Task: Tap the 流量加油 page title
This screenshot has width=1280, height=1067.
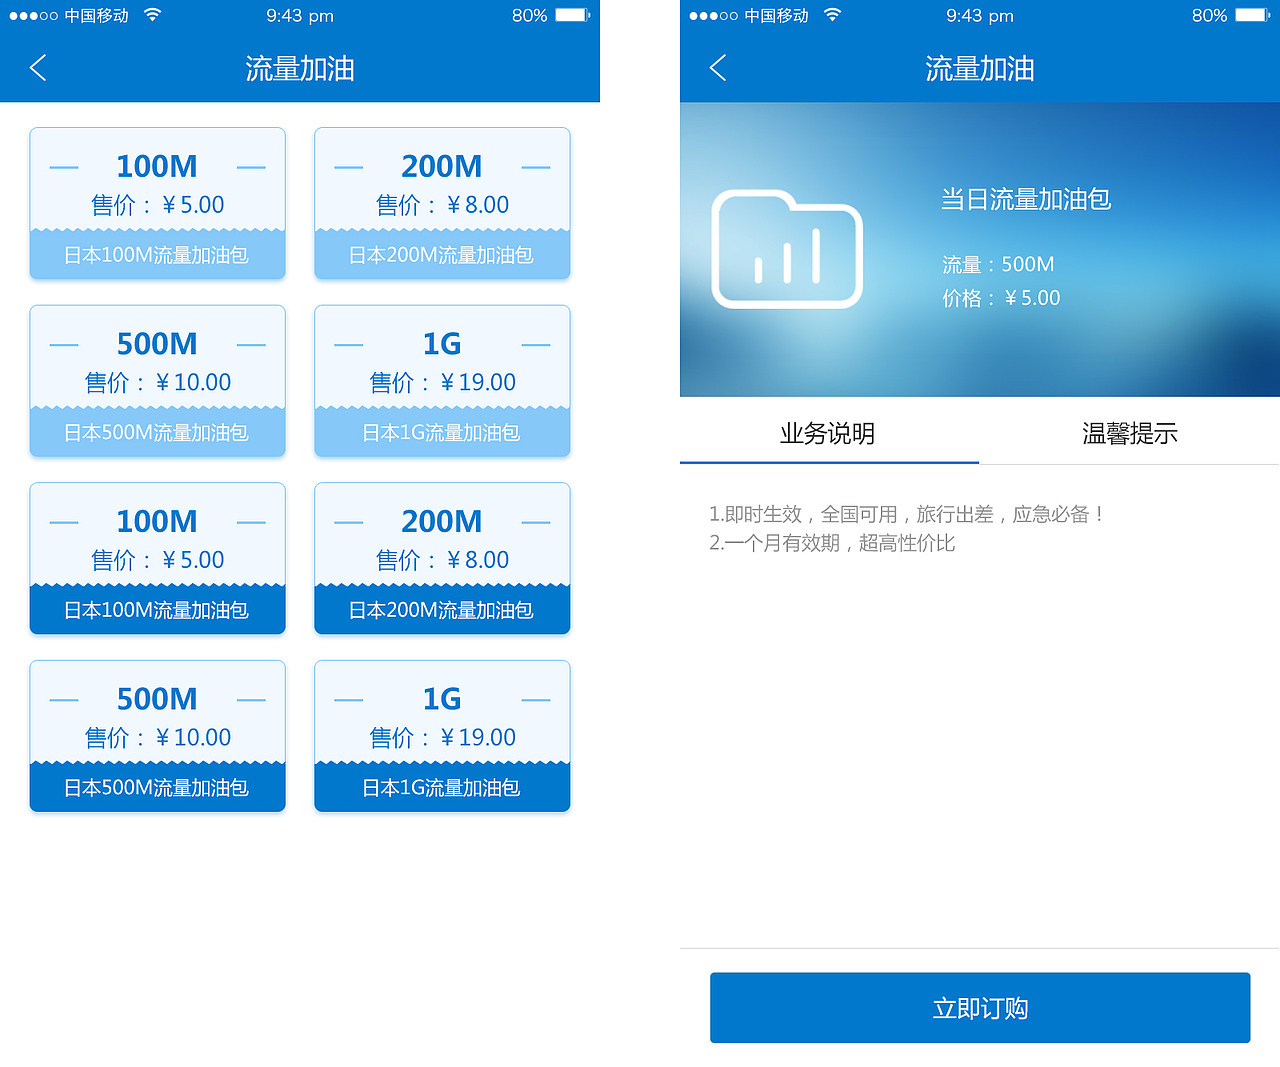Action: [x=299, y=68]
